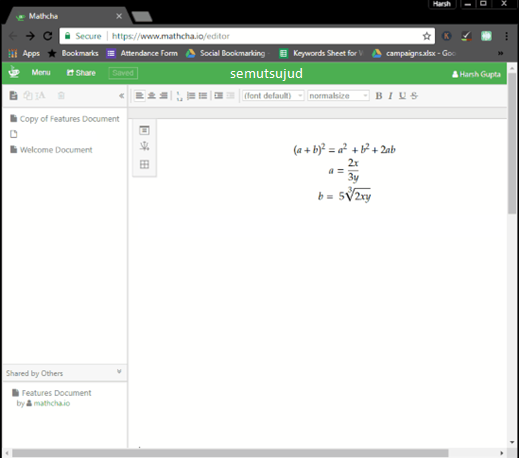The width and height of the screenshot is (519, 458).
Task: Open Copy of Features Document
Action: [x=65, y=119]
